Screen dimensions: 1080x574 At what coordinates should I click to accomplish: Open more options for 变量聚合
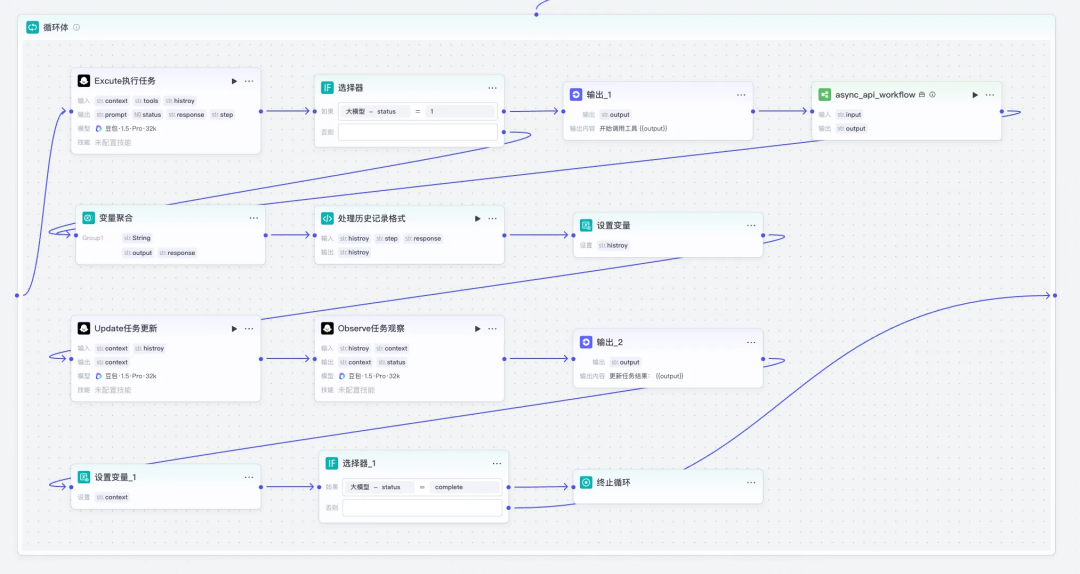[254, 218]
